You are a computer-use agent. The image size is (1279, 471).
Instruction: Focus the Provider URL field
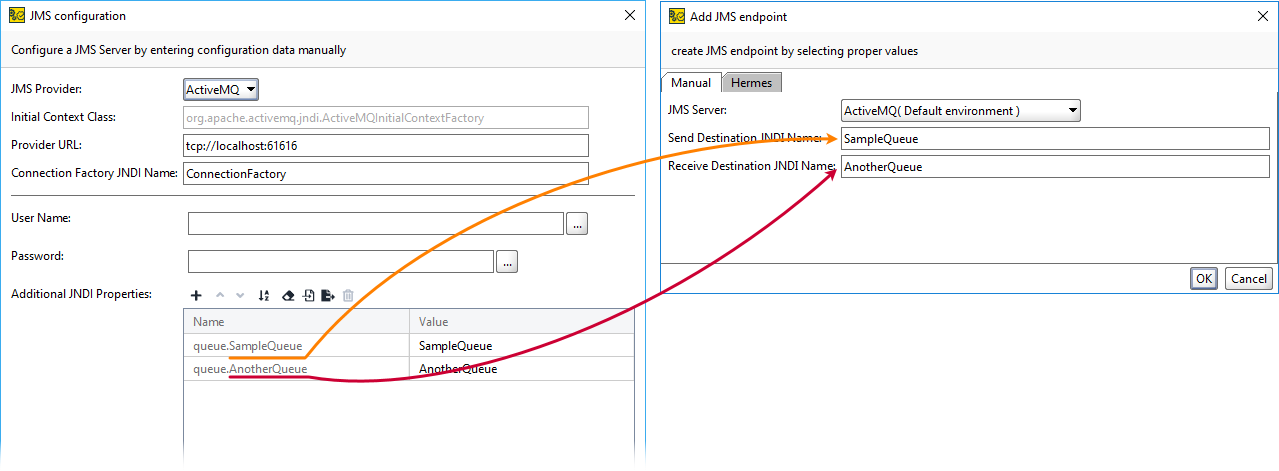point(386,145)
